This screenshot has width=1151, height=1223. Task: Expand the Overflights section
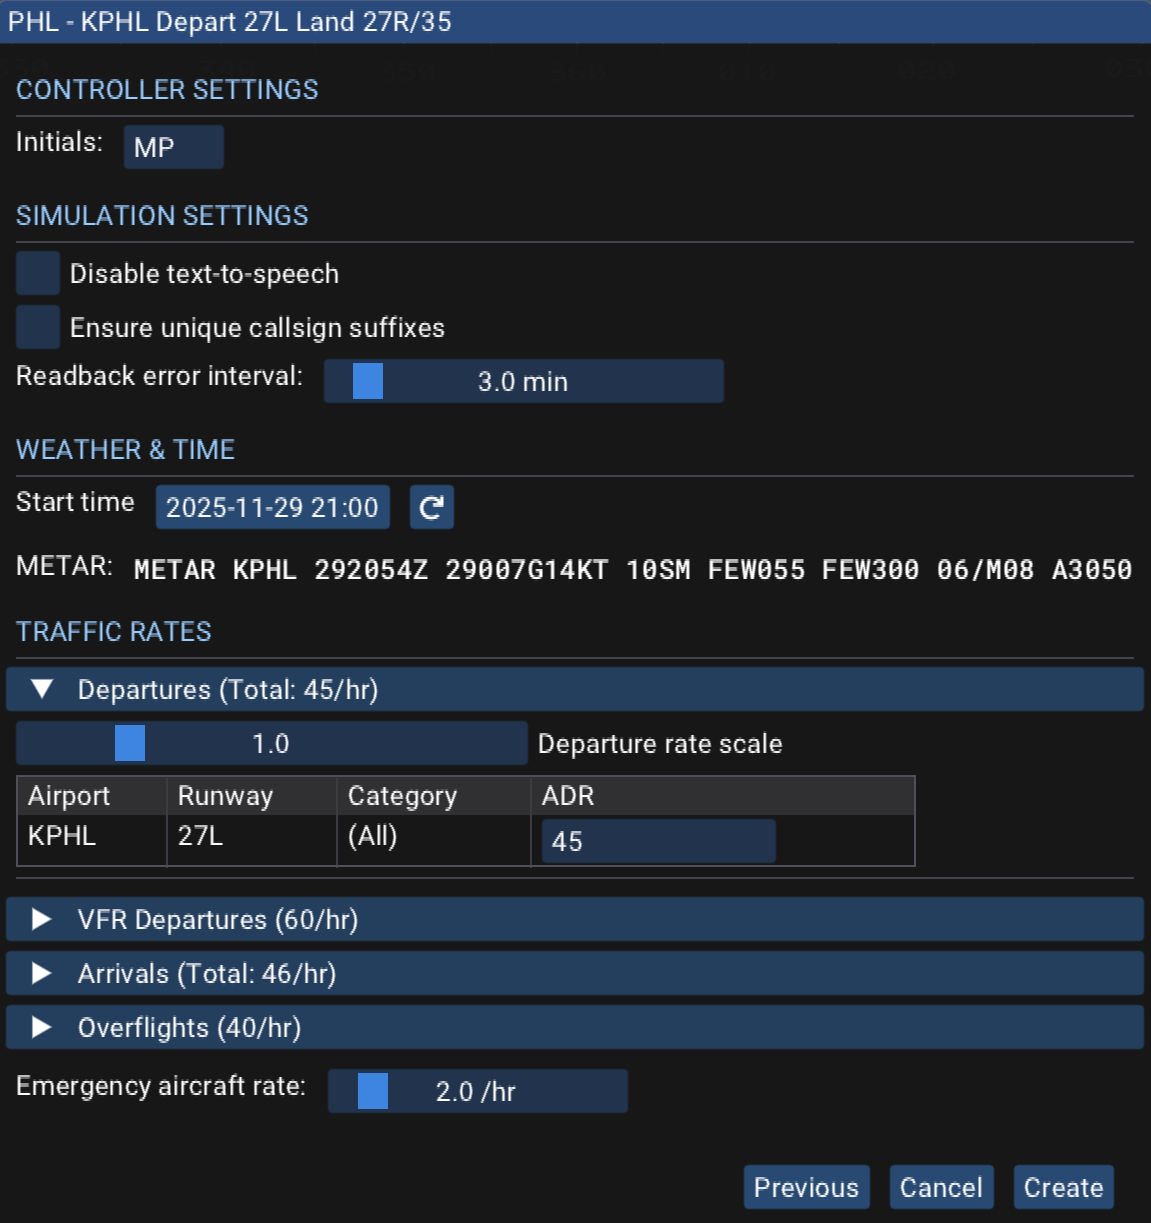point(41,1027)
